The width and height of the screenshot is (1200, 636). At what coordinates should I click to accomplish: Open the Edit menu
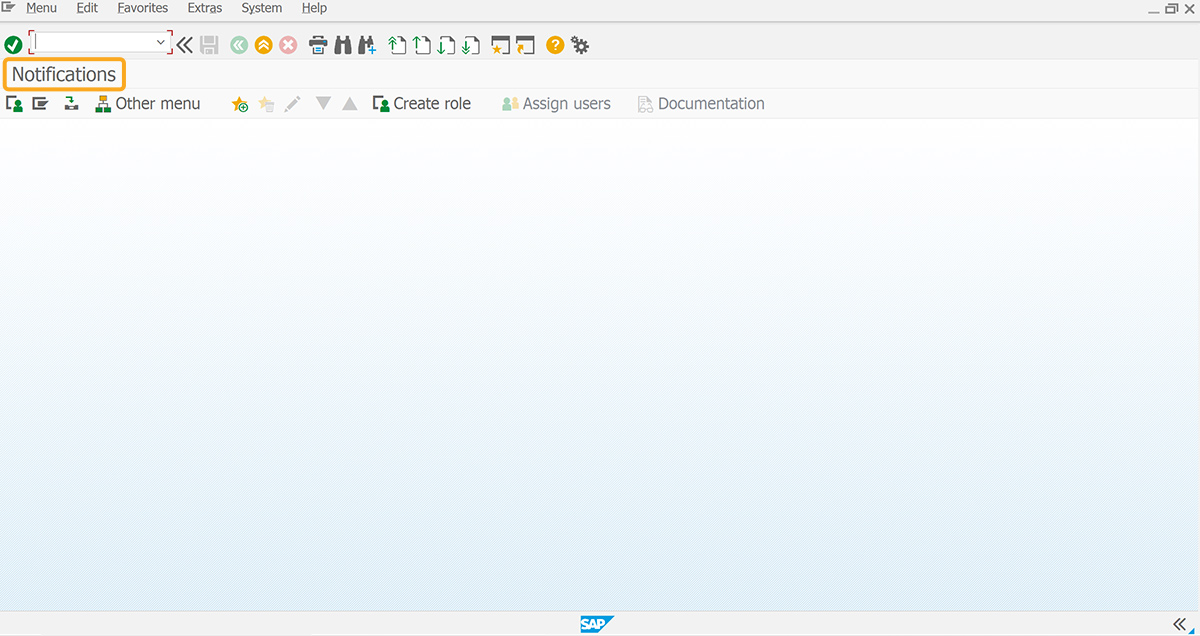(x=87, y=8)
